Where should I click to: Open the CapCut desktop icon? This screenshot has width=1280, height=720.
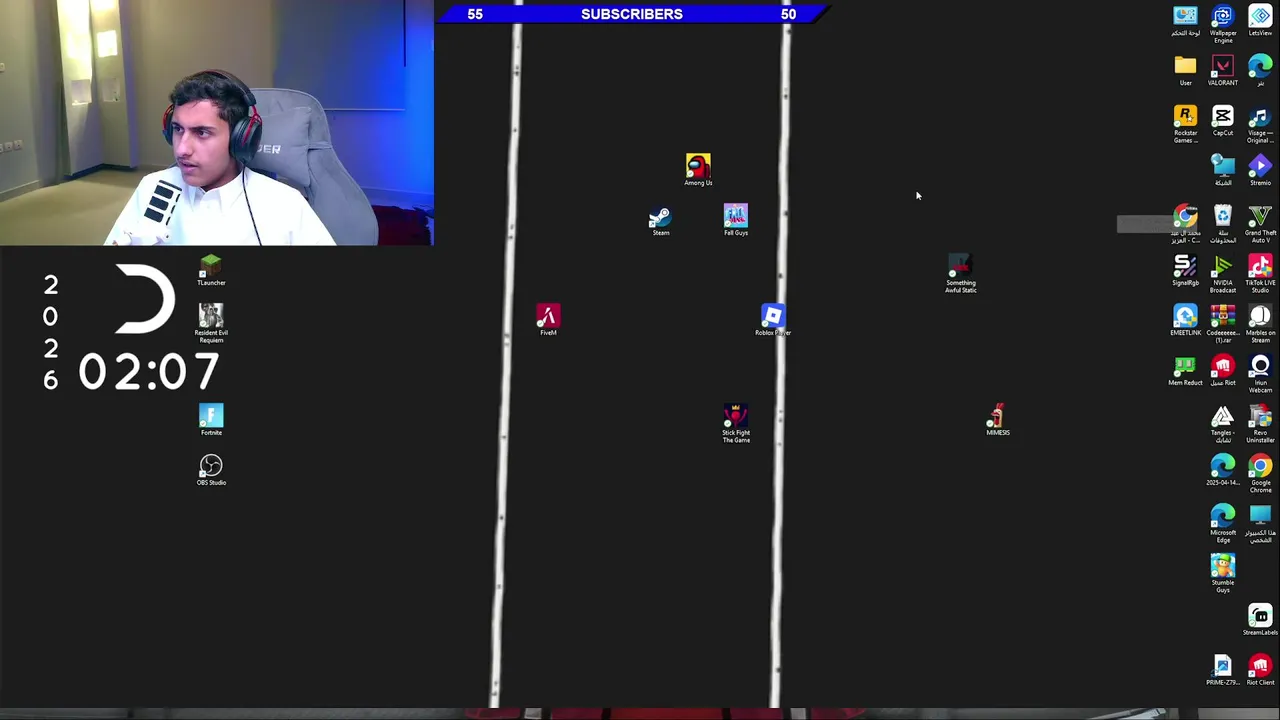point(1222,120)
